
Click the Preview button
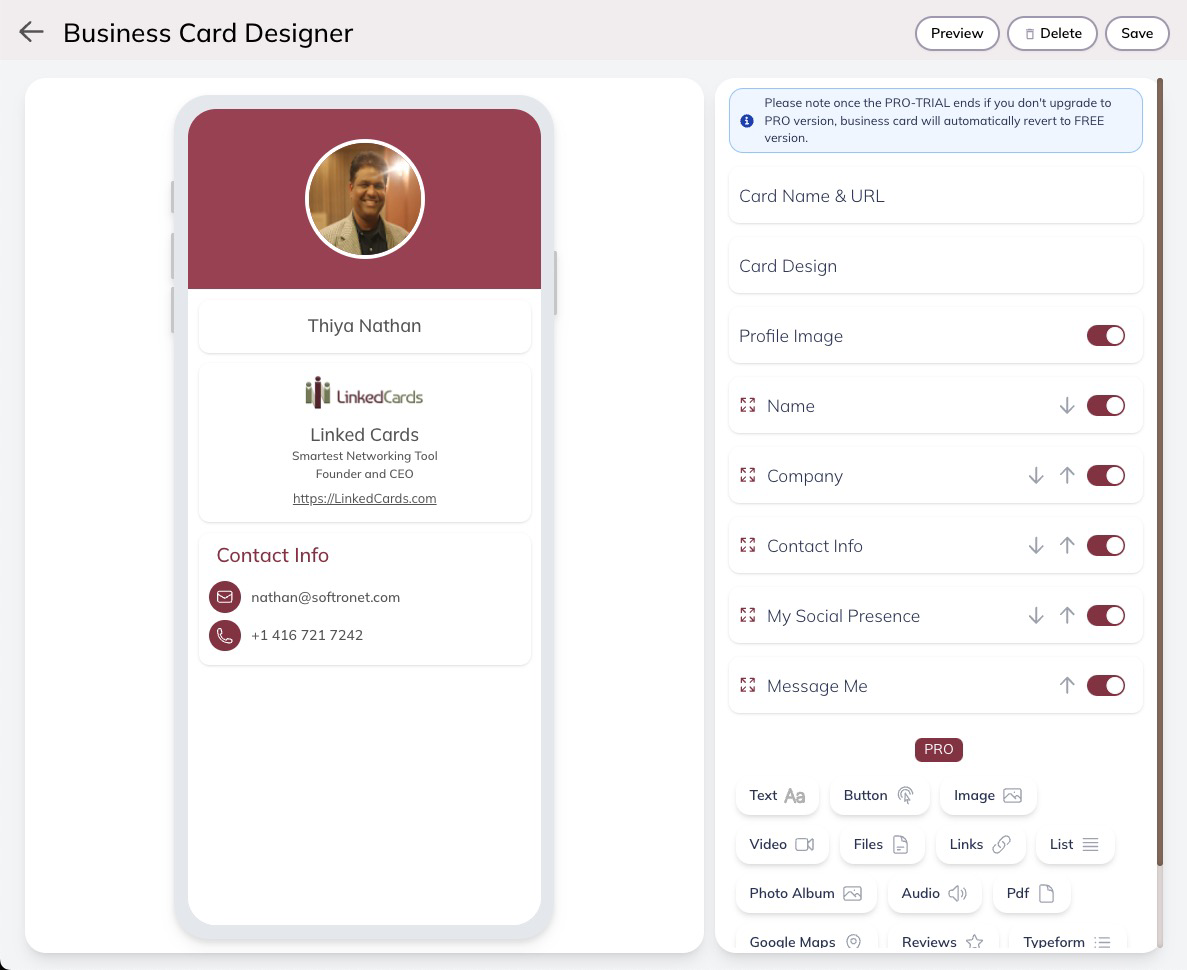pos(957,33)
